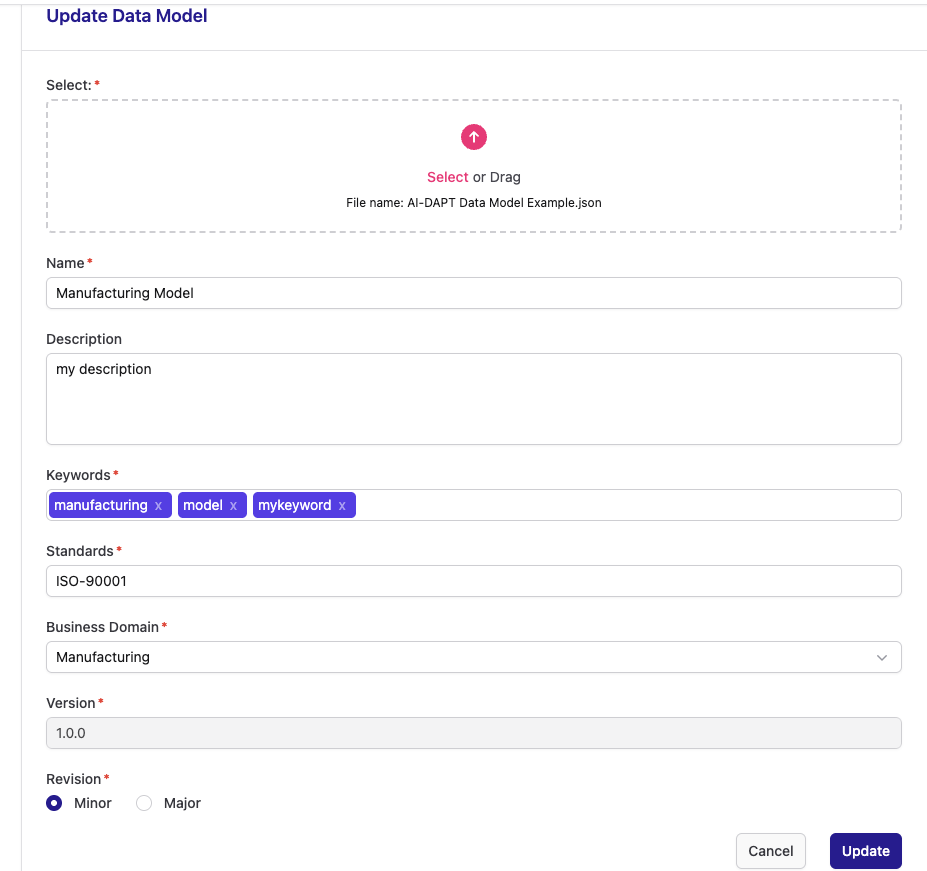Click the Cancel button
Viewport: 927px width, 871px height.
tap(770, 851)
